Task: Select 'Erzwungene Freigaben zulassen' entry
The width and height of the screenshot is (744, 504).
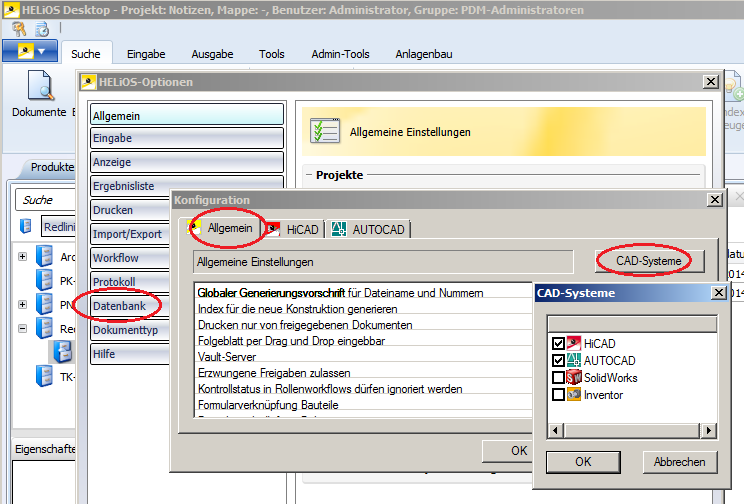Action: pyautogui.click(x=363, y=373)
